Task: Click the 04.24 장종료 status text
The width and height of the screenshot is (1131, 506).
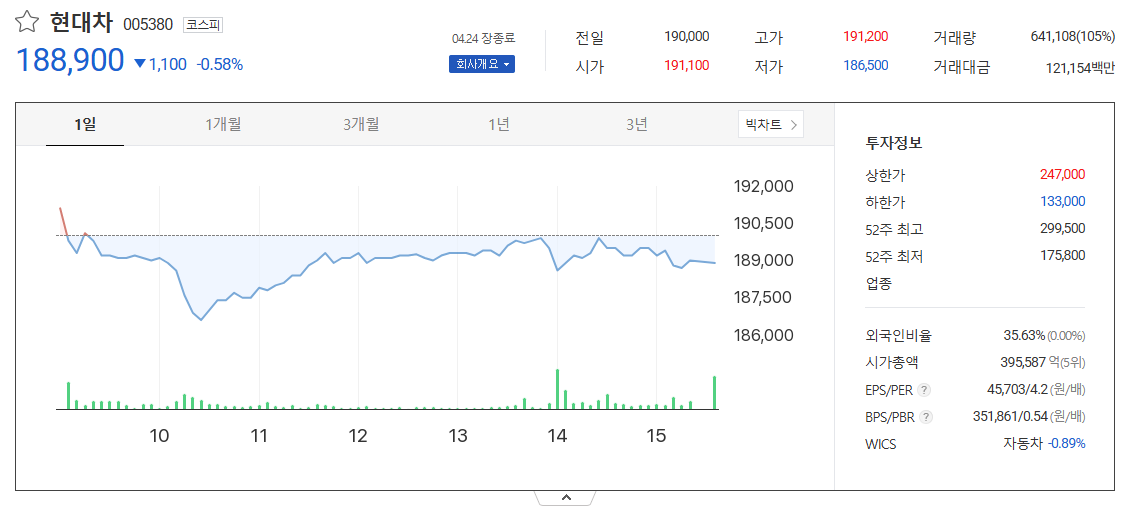Action: tap(483, 38)
